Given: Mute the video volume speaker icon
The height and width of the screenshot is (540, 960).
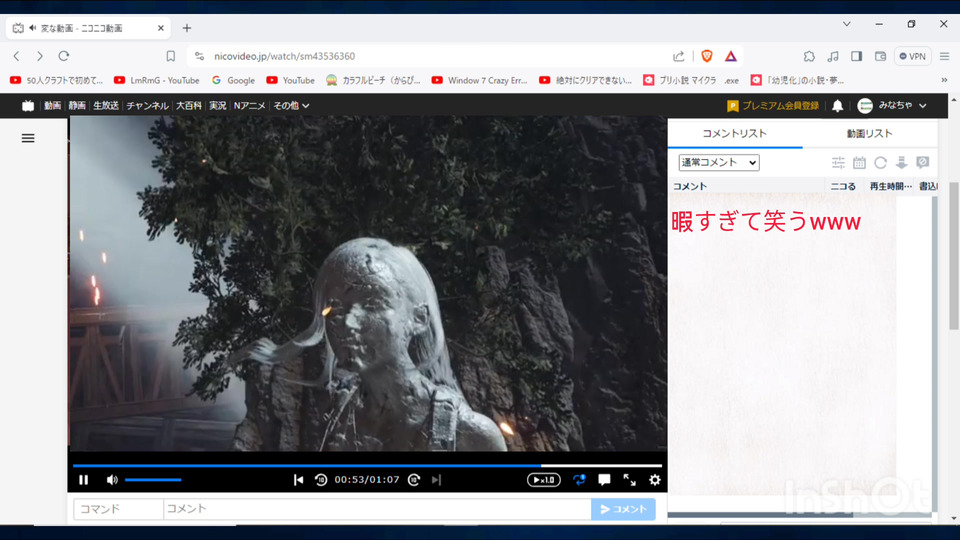Looking at the screenshot, I should pyautogui.click(x=112, y=480).
